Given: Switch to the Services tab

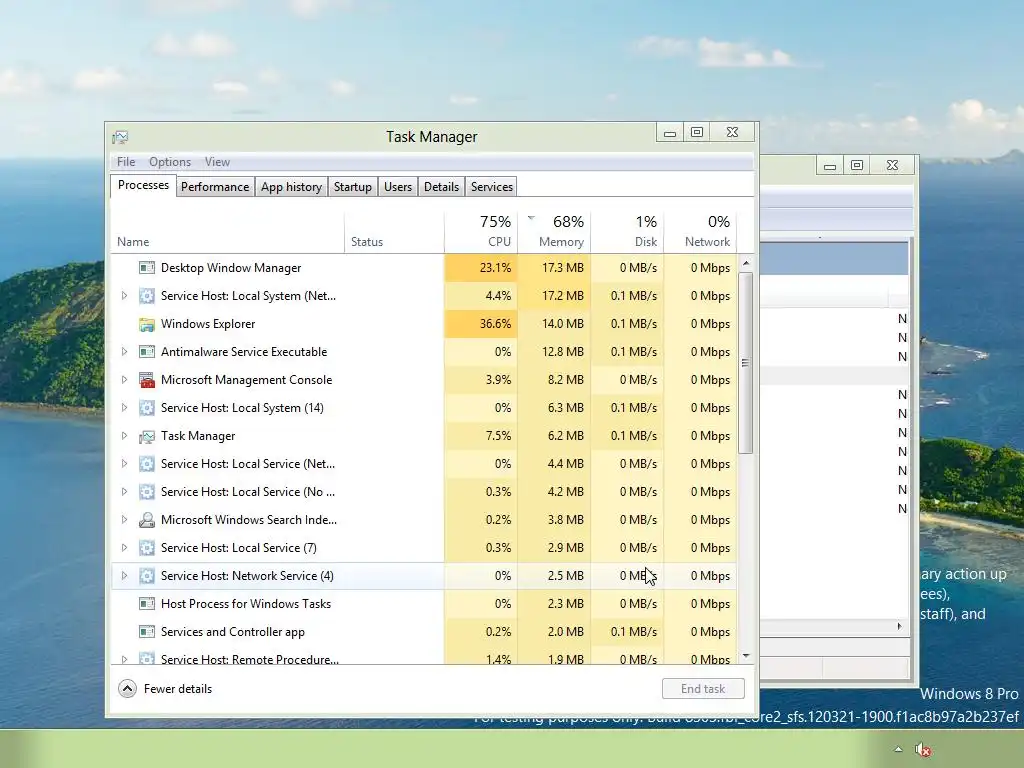Looking at the screenshot, I should pos(492,187).
